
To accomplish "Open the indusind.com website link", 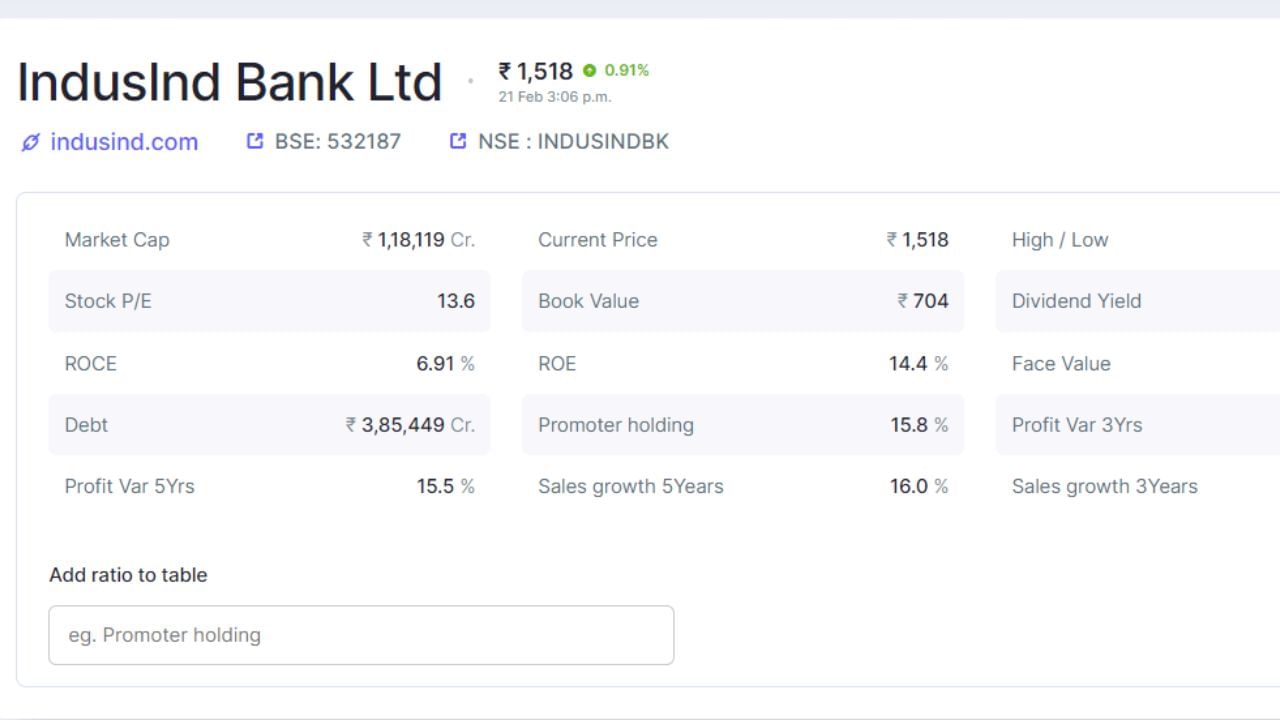I will [124, 142].
